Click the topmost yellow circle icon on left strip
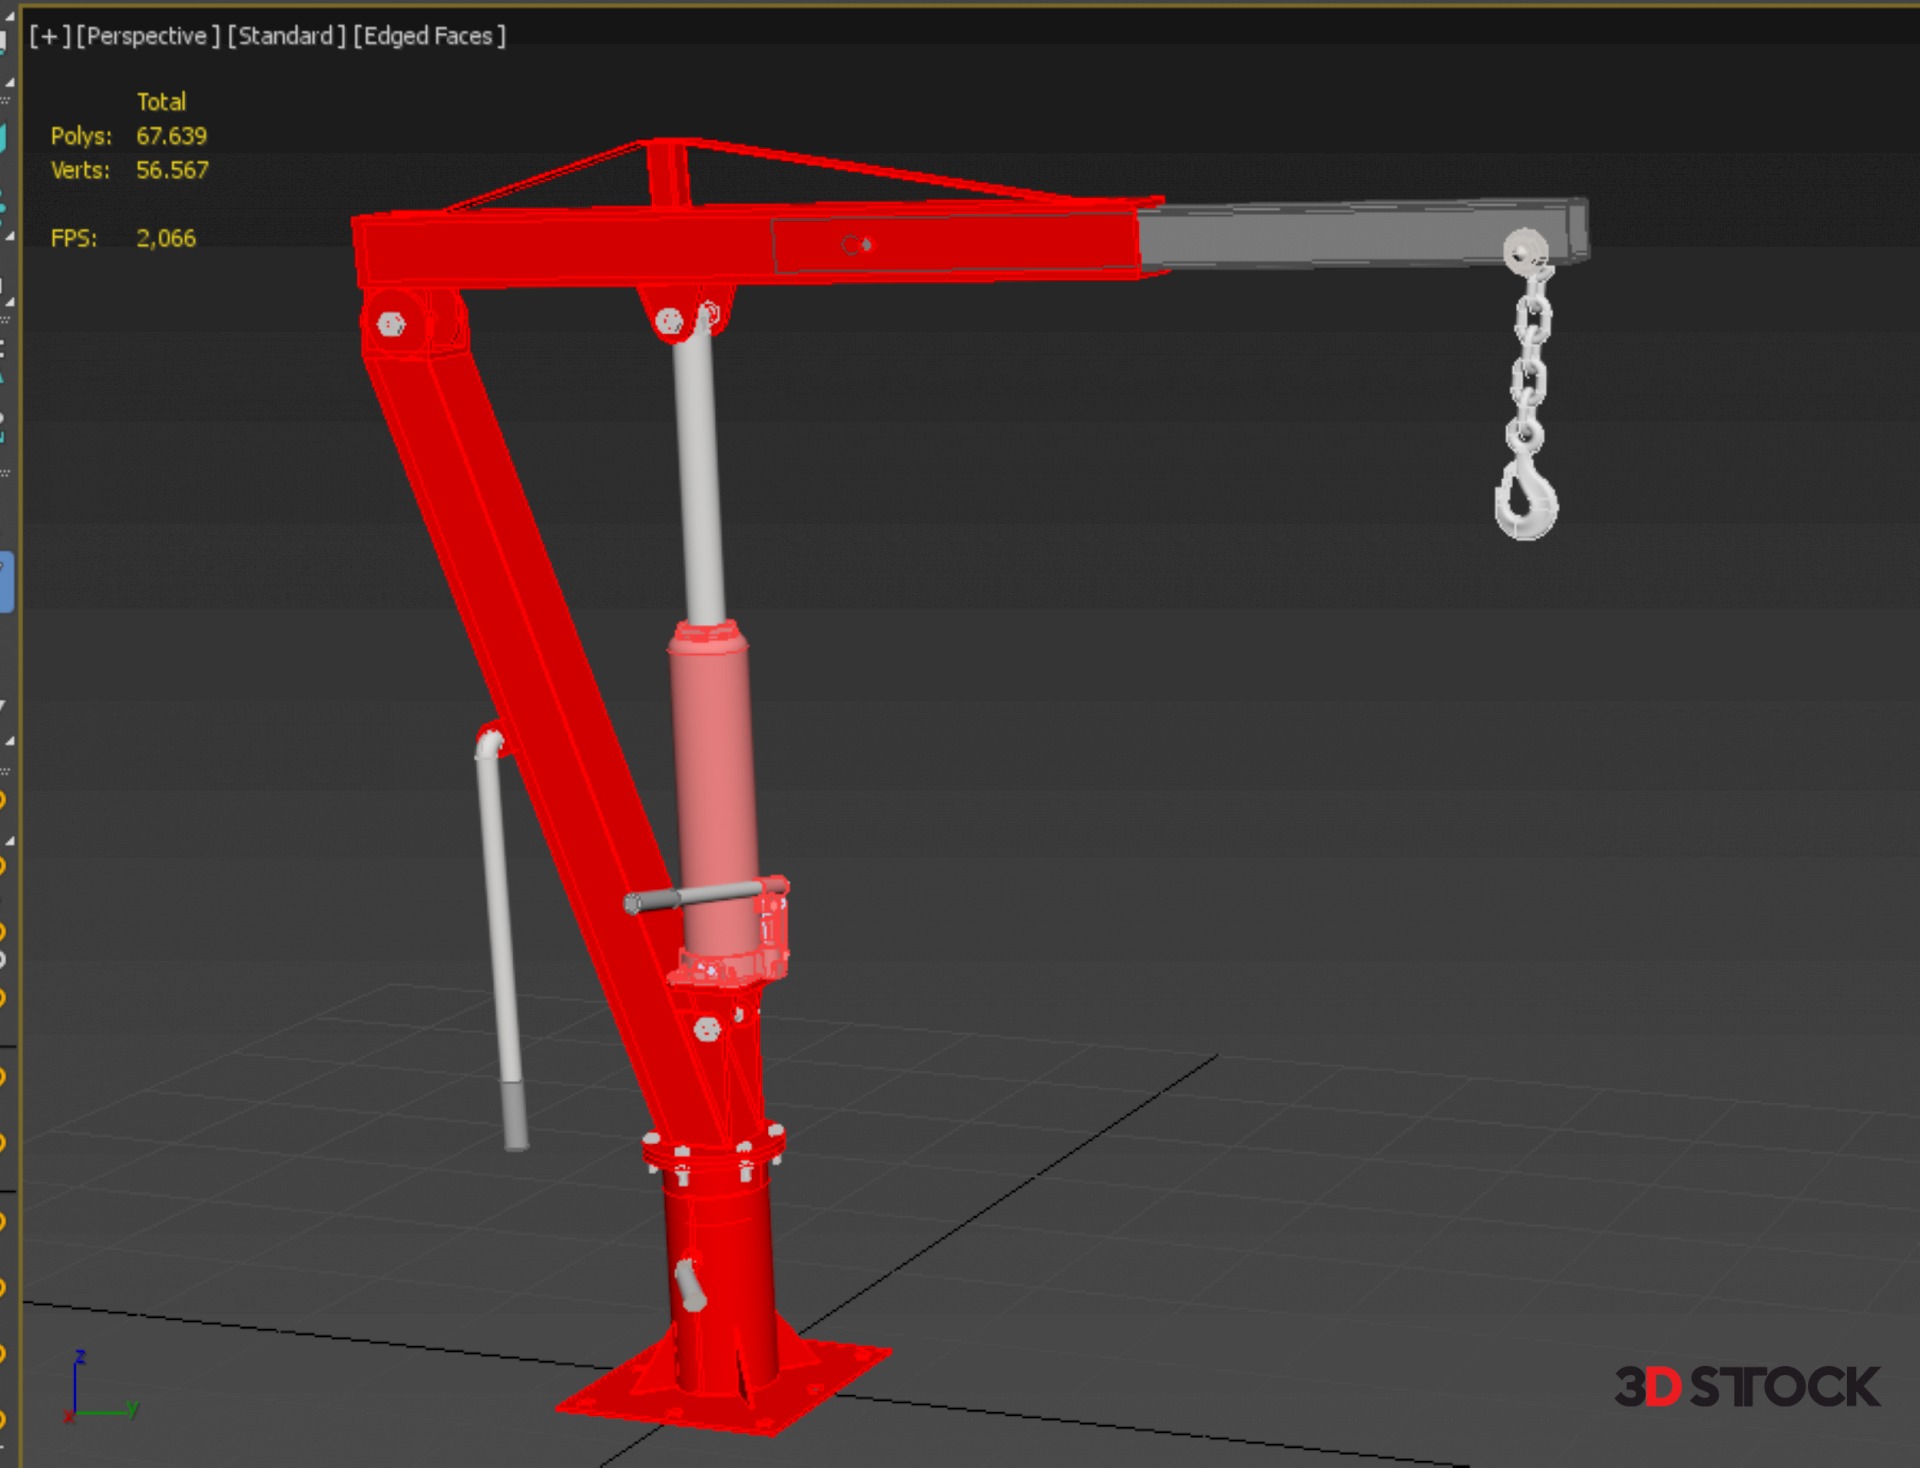This screenshot has width=1920, height=1468. tap(3, 800)
